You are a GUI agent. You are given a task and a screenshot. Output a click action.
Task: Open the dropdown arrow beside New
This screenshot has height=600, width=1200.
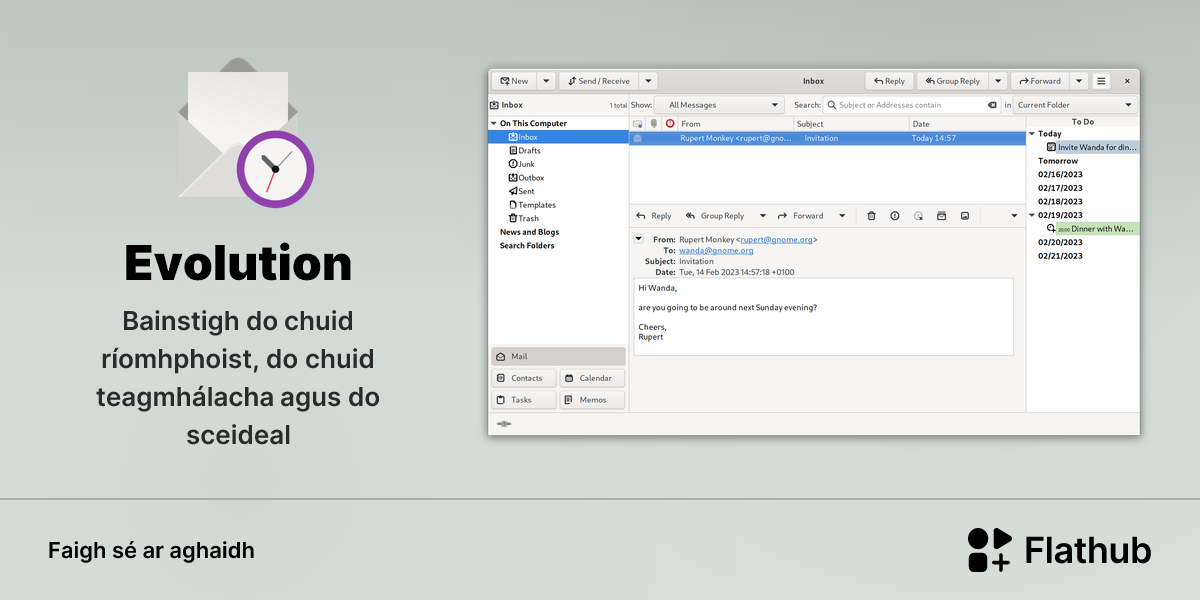(x=546, y=81)
